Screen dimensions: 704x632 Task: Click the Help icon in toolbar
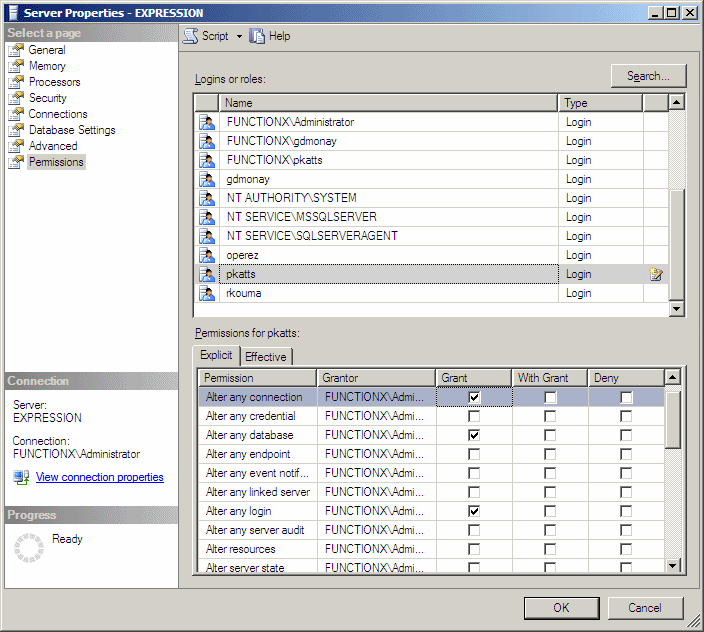click(x=257, y=36)
